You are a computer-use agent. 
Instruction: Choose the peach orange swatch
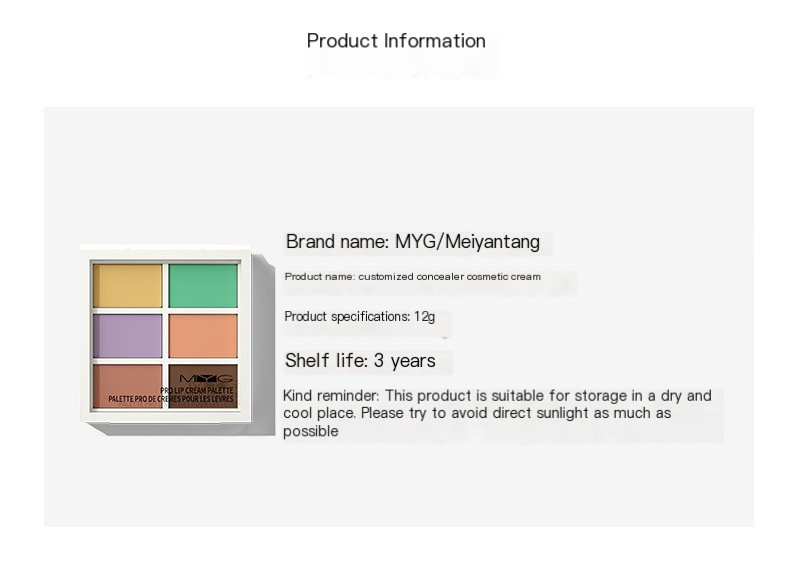203,336
